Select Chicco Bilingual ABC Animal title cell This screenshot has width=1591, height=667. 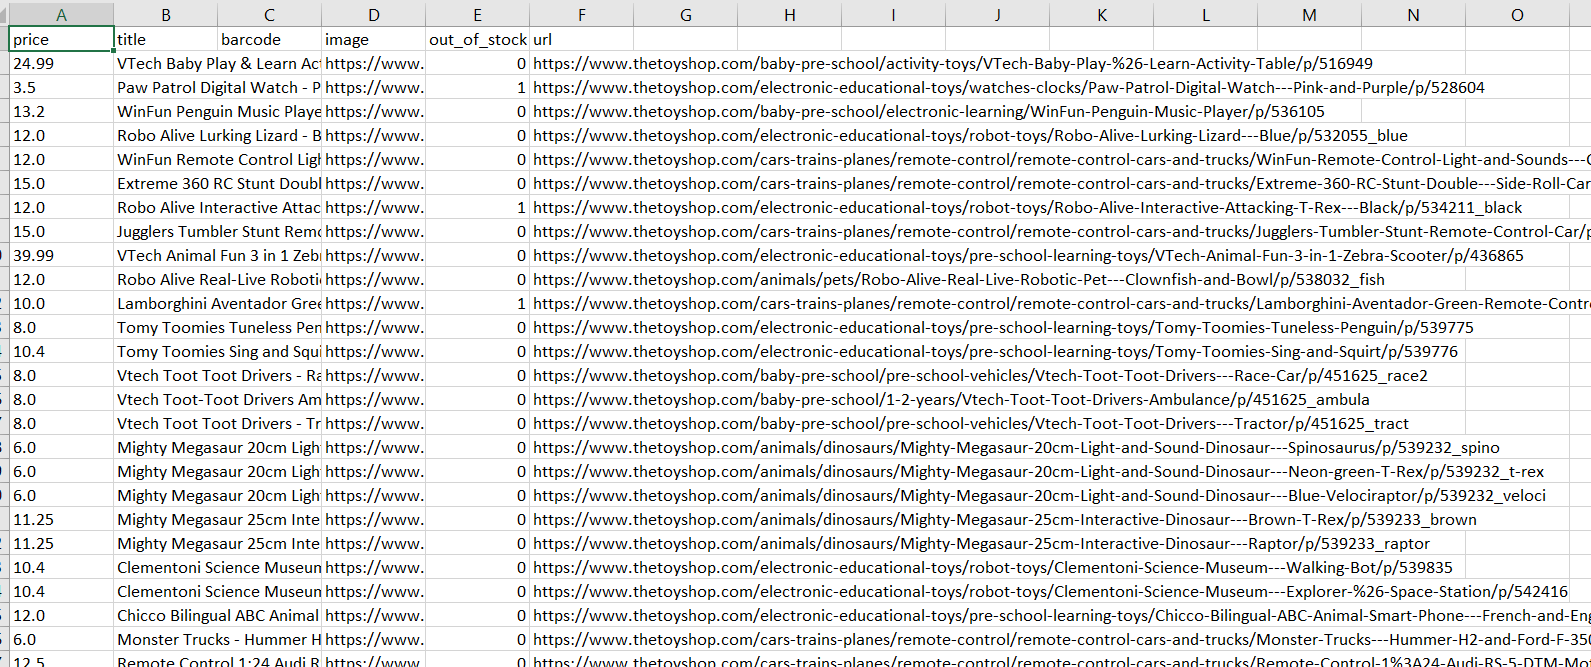pyautogui.click(x=218, y=615)
